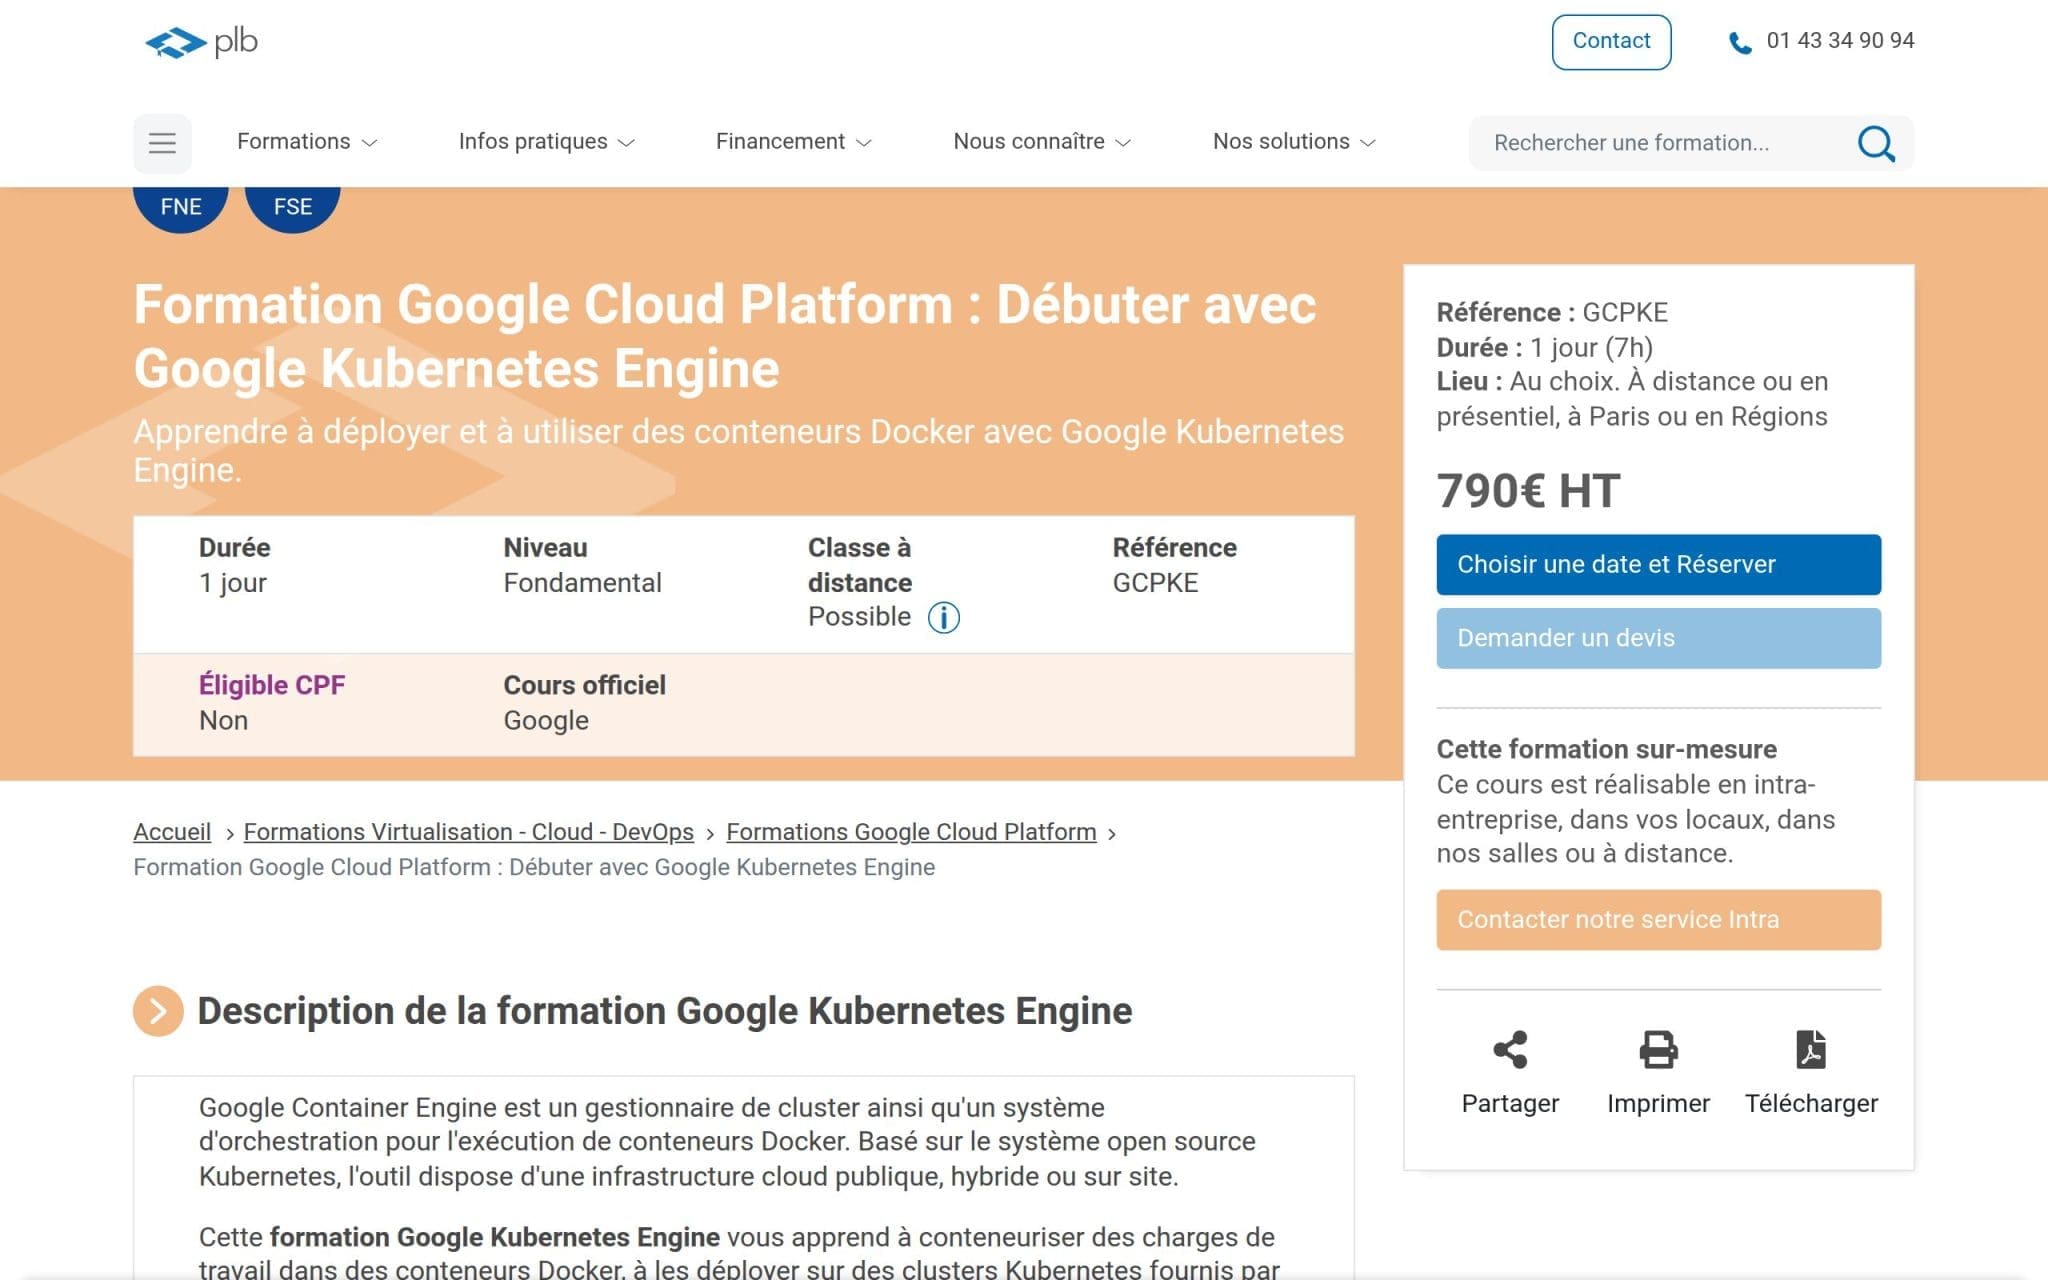Click the Niveau value Fondamental
Image resolution: width=2048 pixels, height=1280 pixels.
[x=582, y=583]
